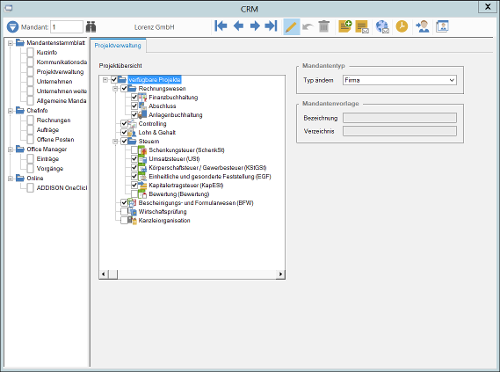Click the Verzeichnis field
Image resolution: width=500 pixels, height=372 pixels.
pyautogui.click(x=400, y=131)
